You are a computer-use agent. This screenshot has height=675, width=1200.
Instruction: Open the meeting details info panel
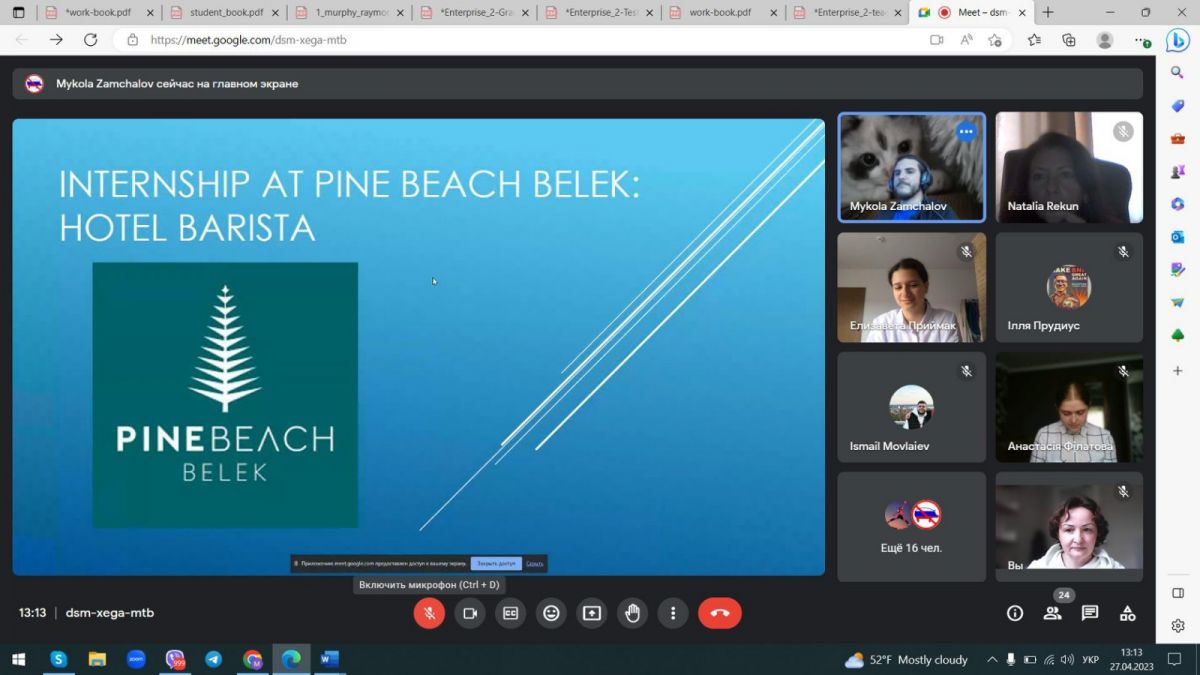point(1015,613)
